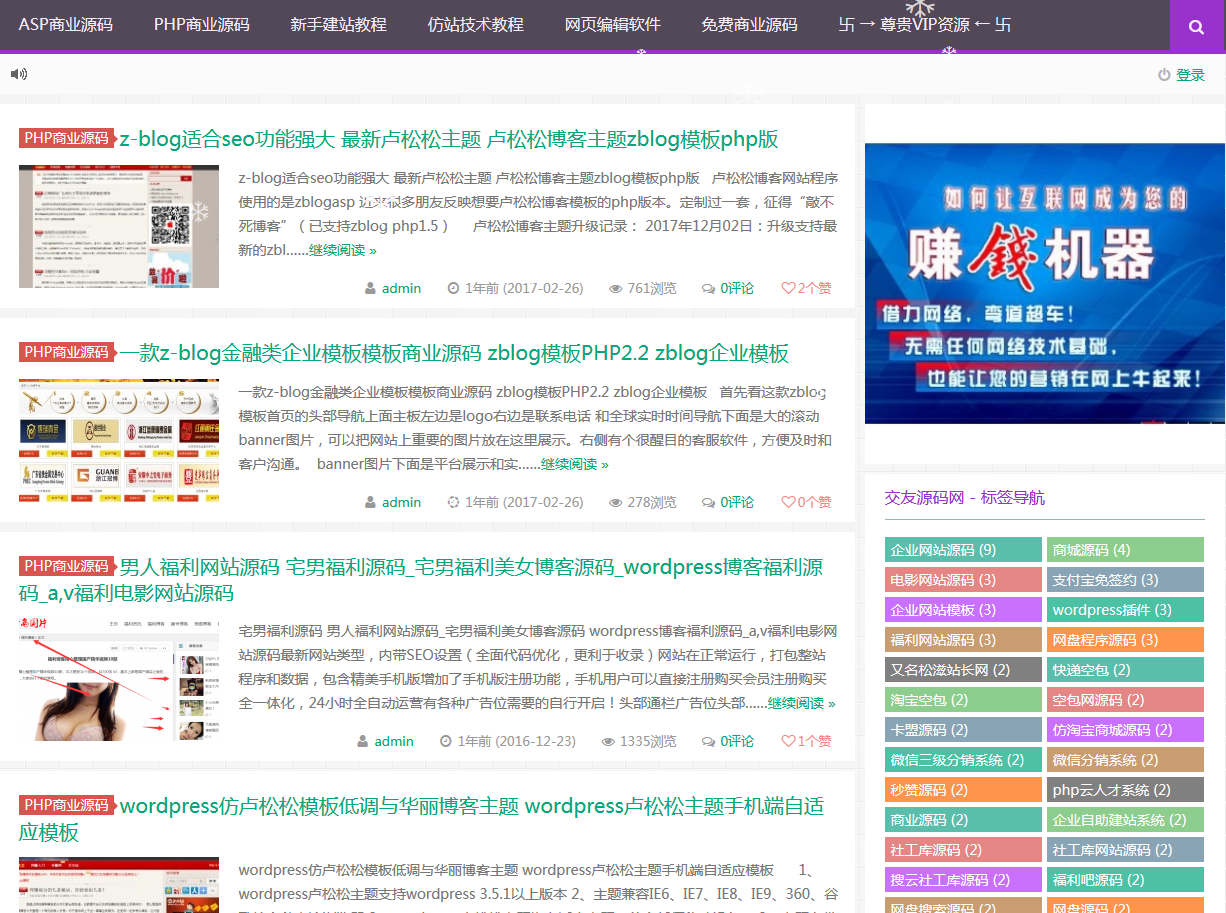This screenshot has width=1226, height=913.
Task: Open the 赚钱机器 banner advertisement
Action: (1044, 283)
